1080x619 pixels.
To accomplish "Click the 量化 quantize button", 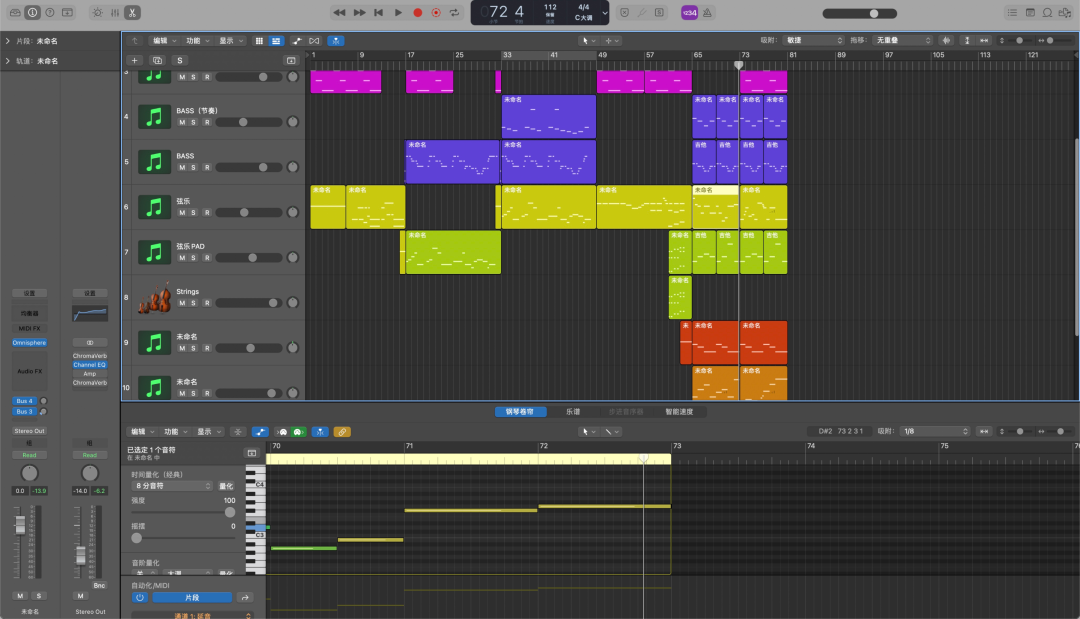I will (226, 486).
